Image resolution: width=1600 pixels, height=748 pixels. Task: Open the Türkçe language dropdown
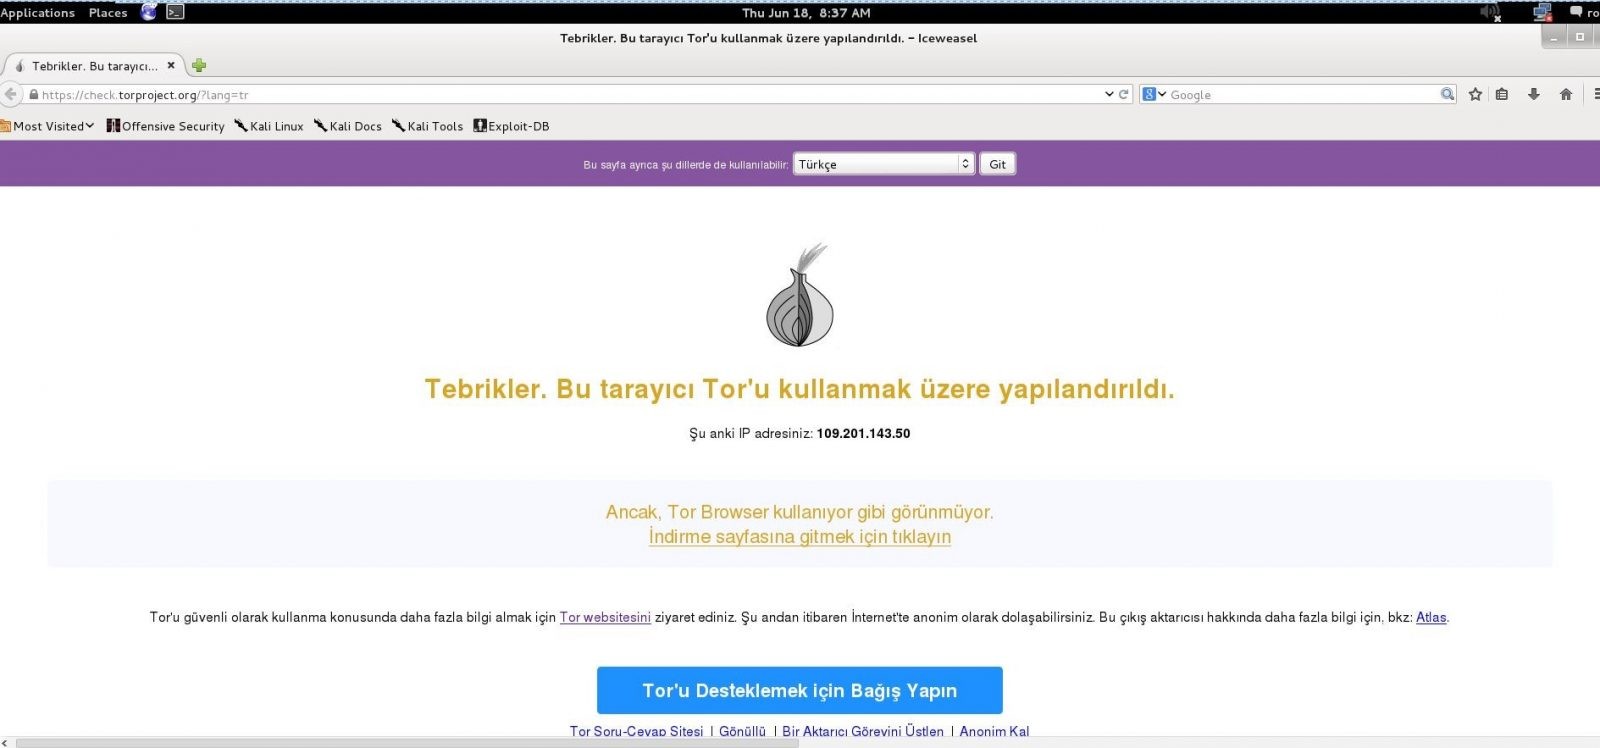click(x=883, y=164)
